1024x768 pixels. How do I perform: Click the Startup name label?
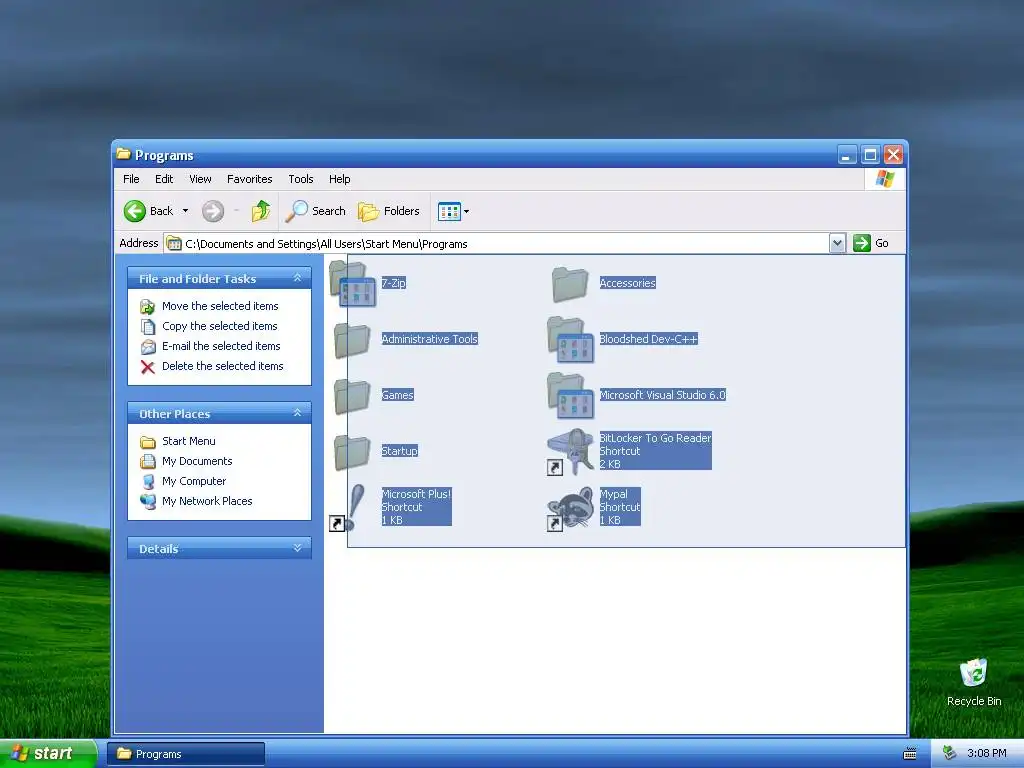coord(400,451)
